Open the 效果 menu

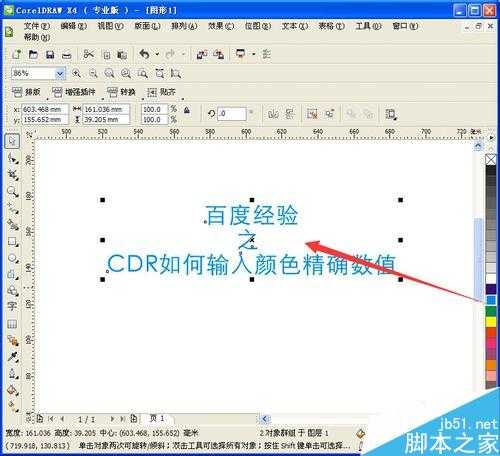(x=221, y=26)
